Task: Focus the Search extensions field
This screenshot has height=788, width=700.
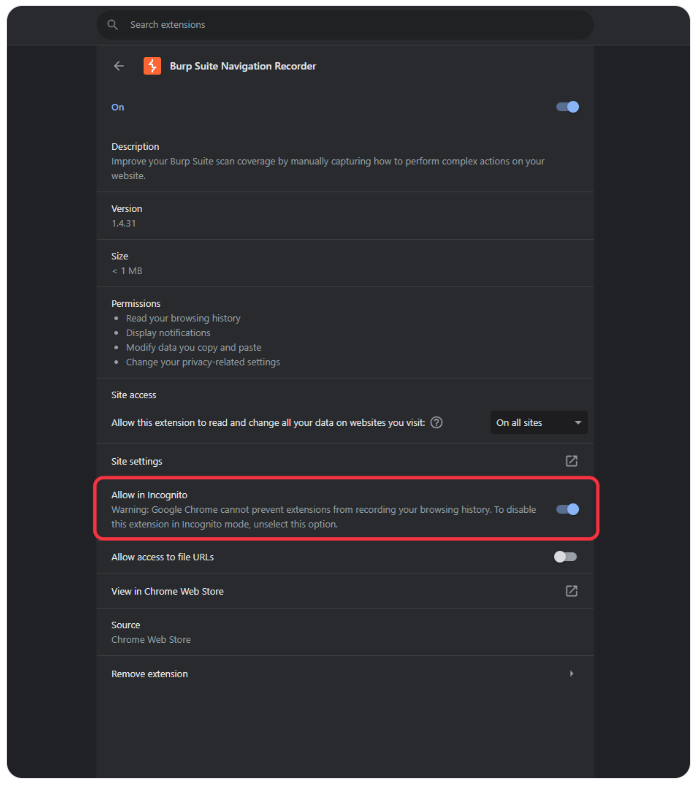Action: click(345, 25)
